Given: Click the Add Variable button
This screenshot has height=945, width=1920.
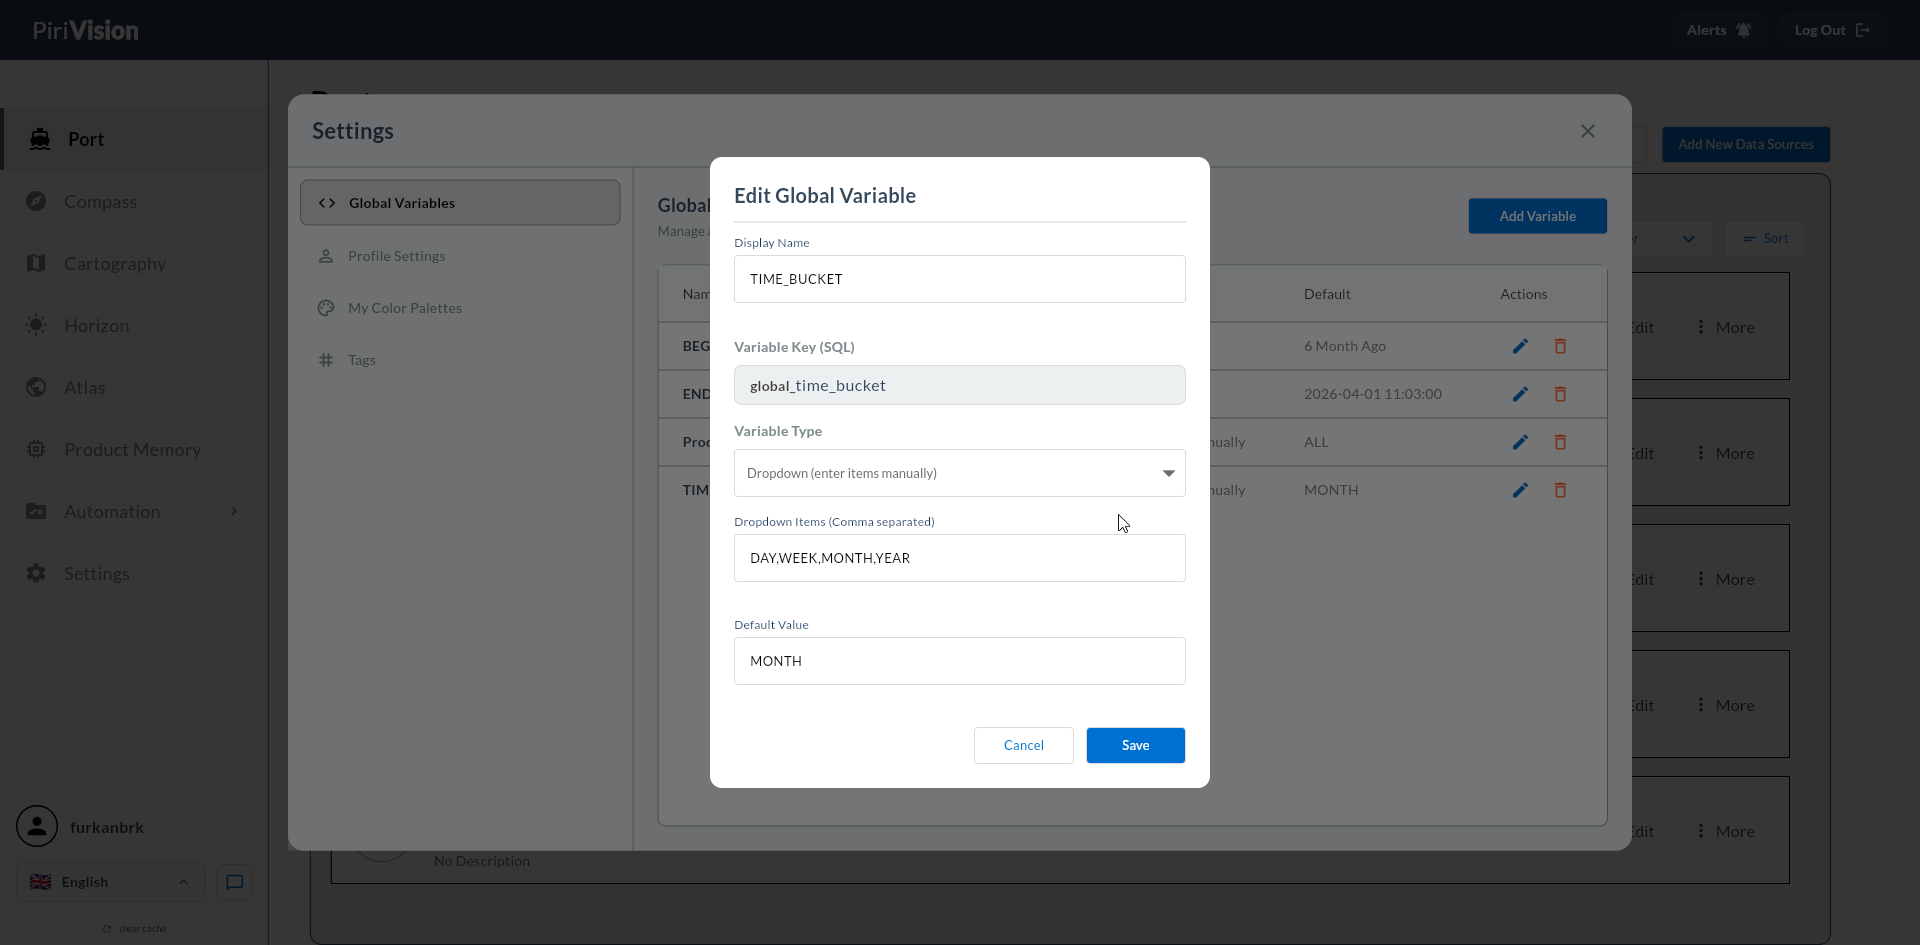Looking at the screenshot, I should coord(1538,216).
